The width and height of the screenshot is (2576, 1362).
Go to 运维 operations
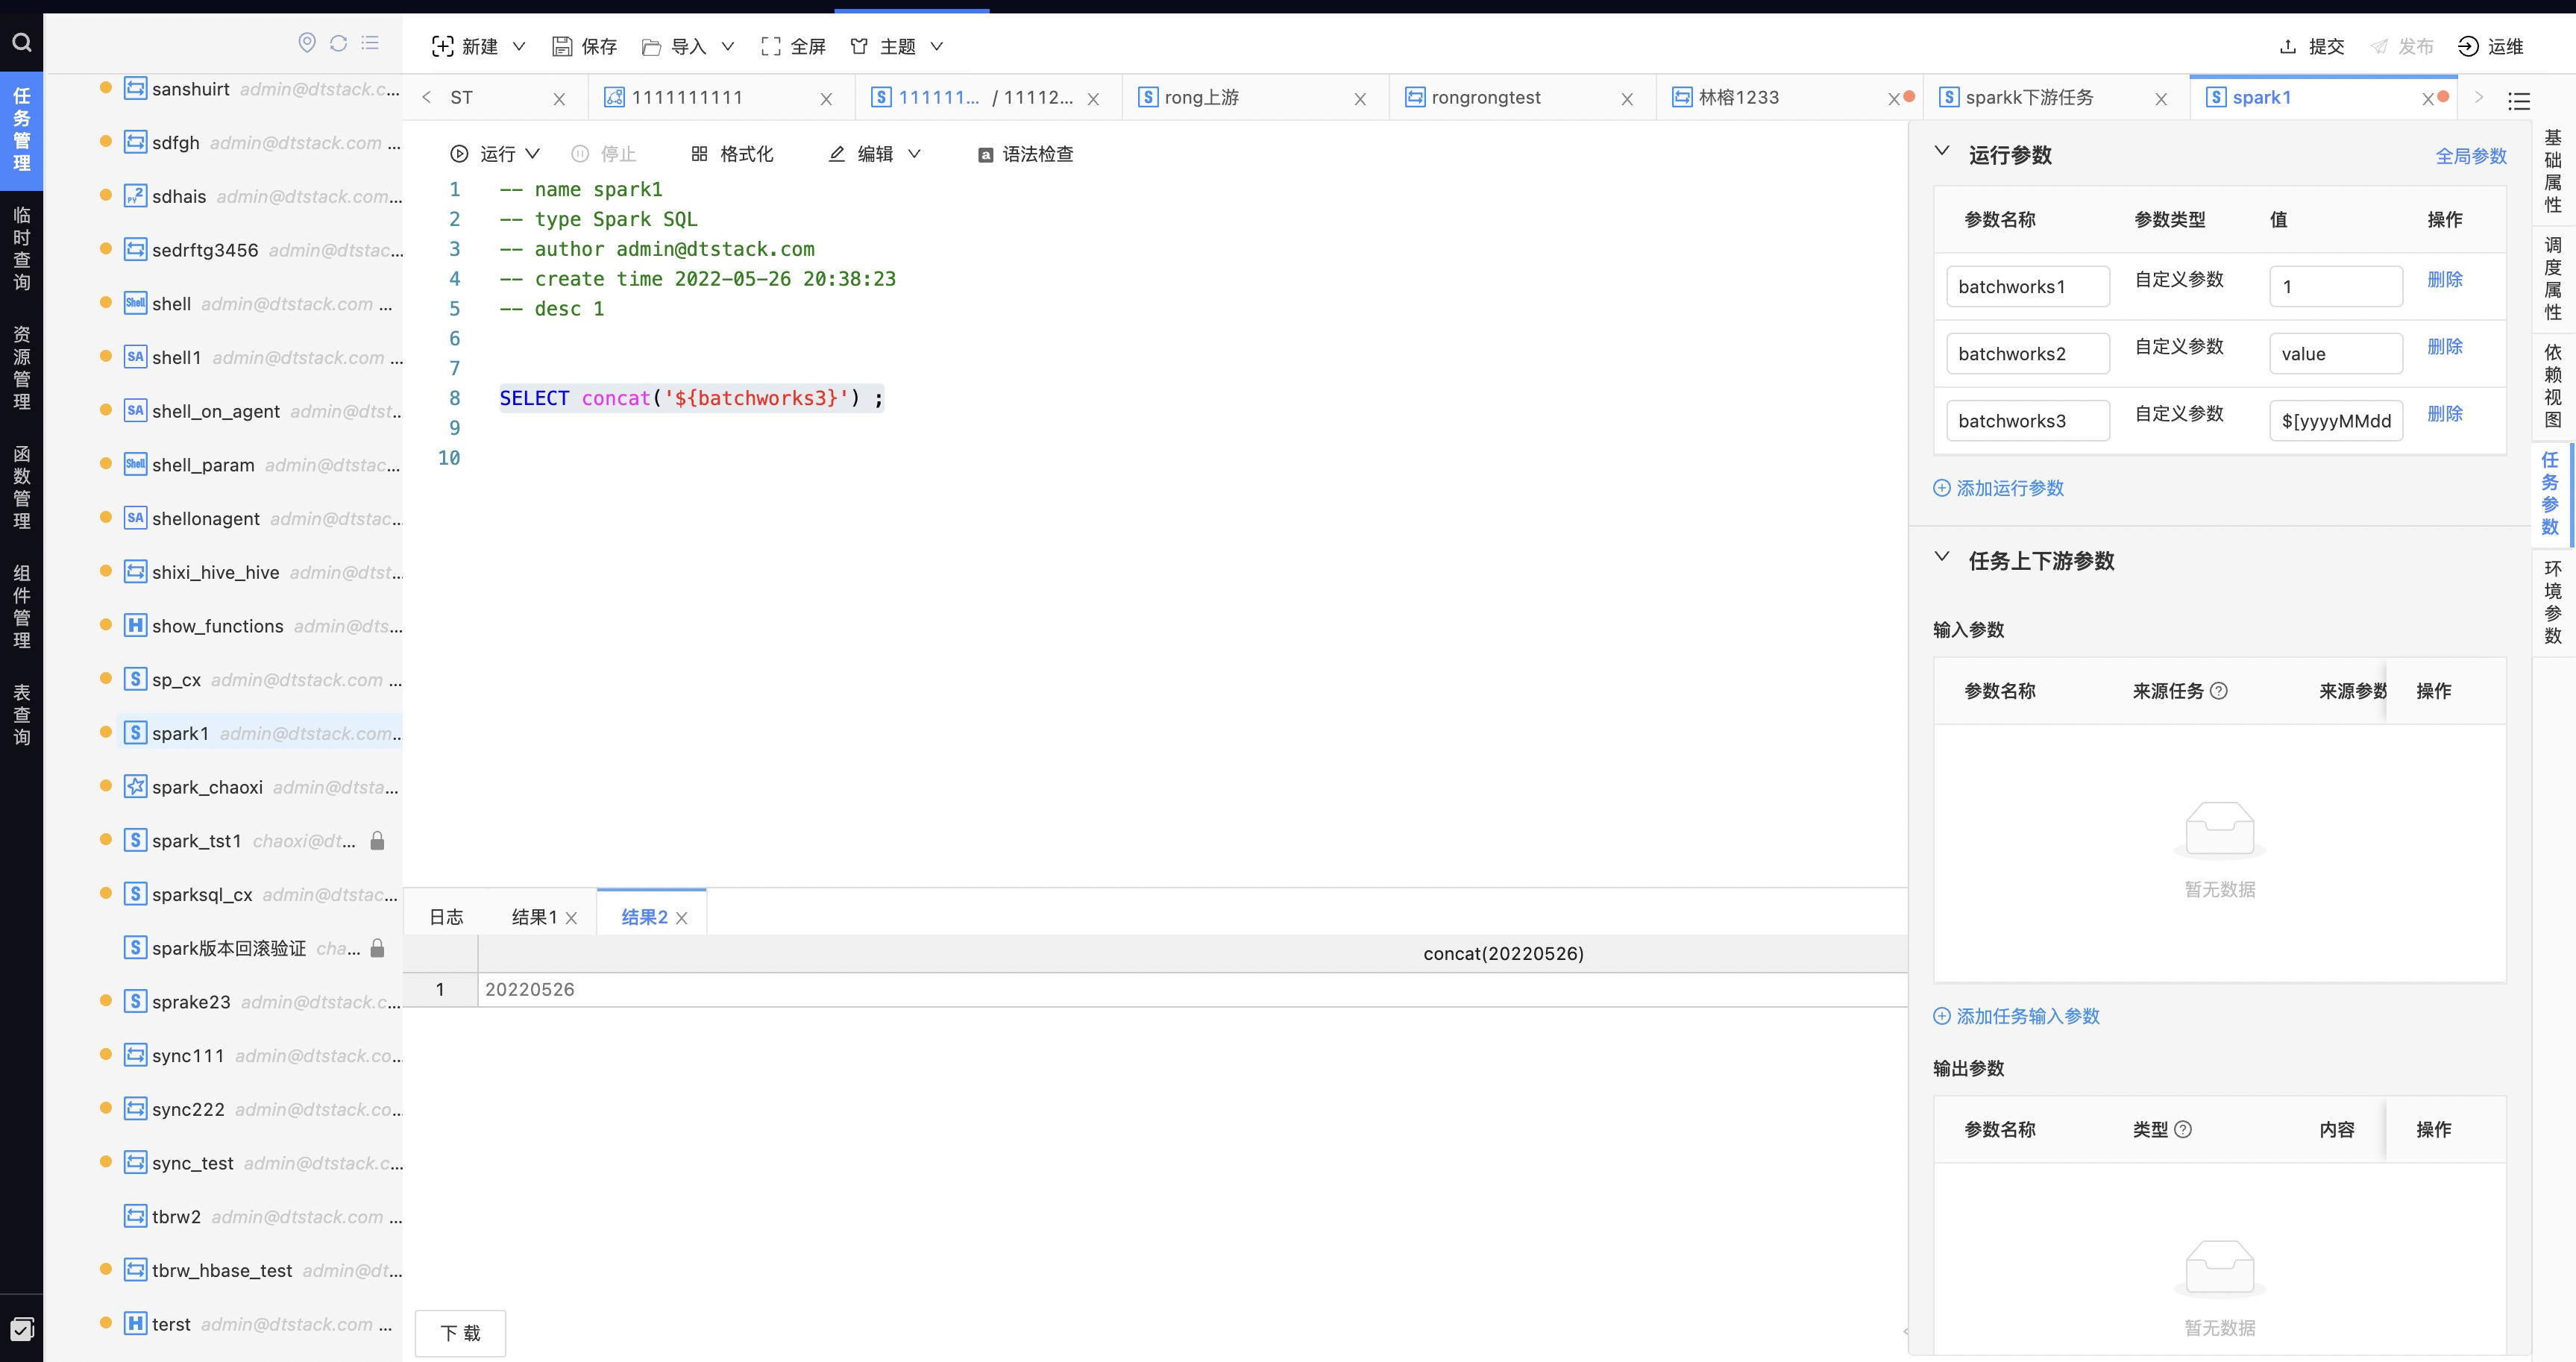tap(2490, 46)
